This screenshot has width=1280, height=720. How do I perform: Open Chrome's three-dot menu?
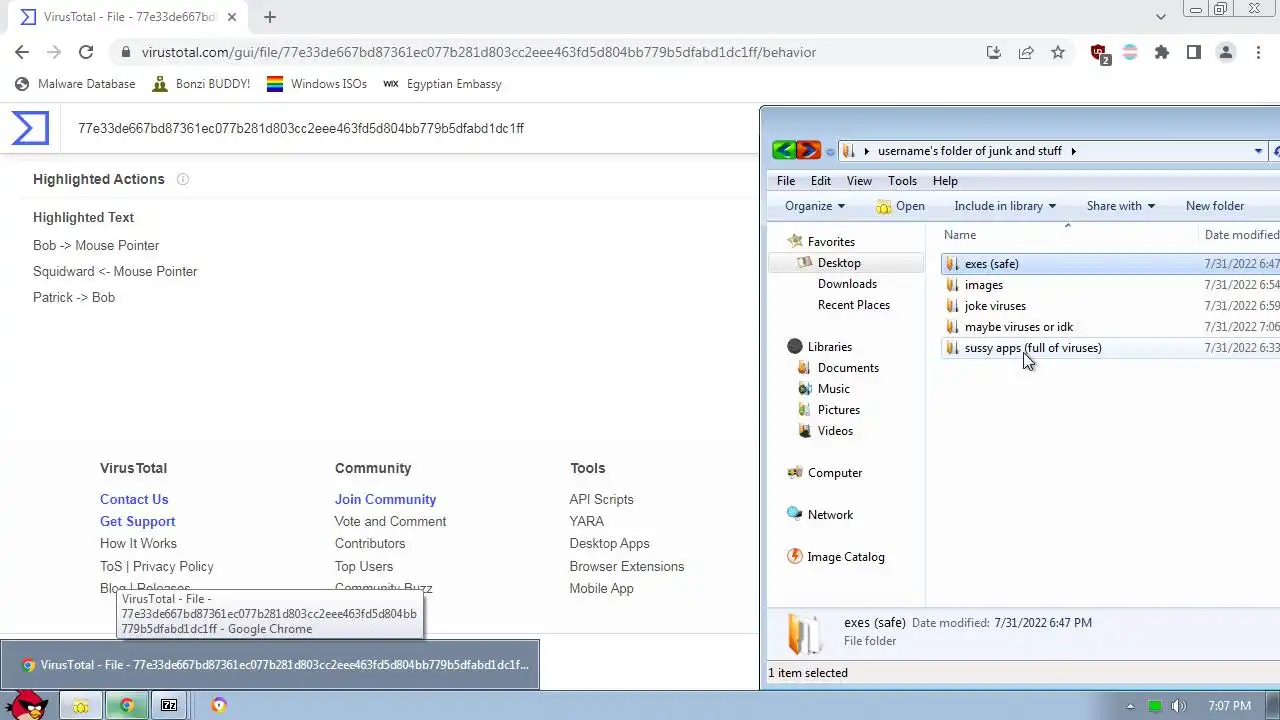(1258, 52)
